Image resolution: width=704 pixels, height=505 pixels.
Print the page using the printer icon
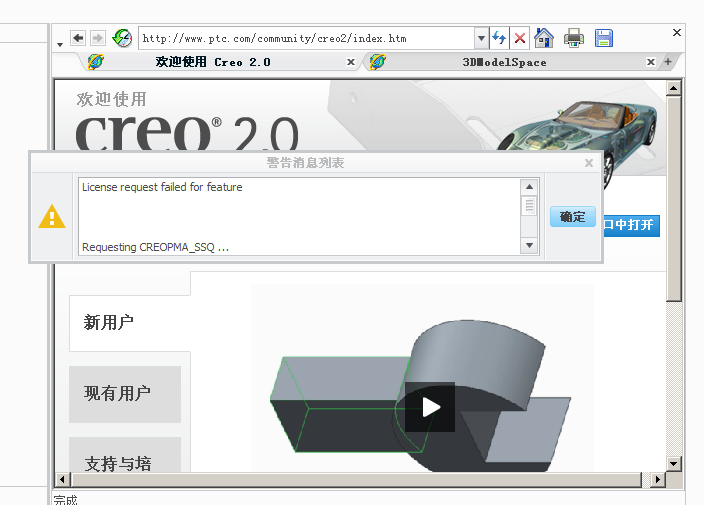[574, 38]
